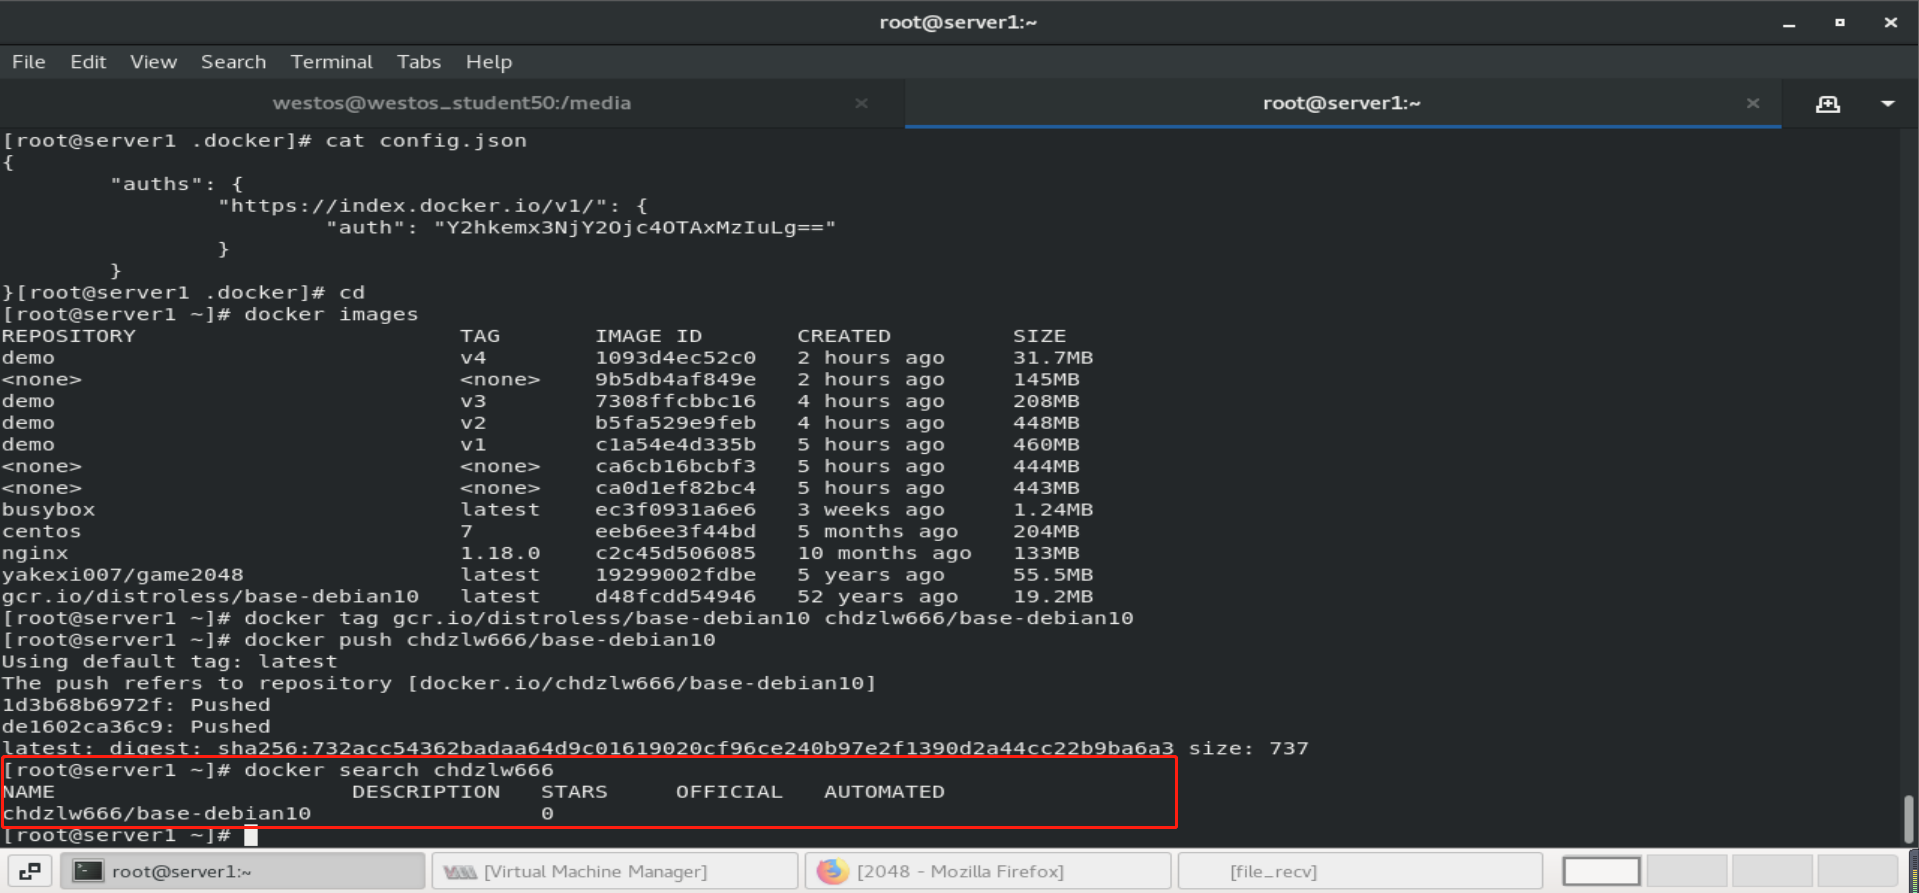The height and width of the screenshot is (893, 1919).
Task: Click the STARS column header
Action: pyautogui.click(x=574, y=792)
